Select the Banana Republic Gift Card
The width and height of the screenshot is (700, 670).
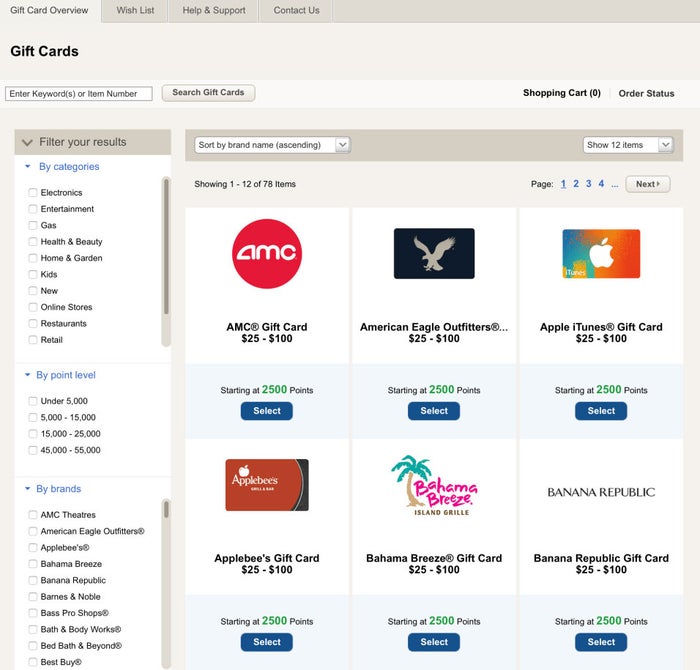coord(601,642)
